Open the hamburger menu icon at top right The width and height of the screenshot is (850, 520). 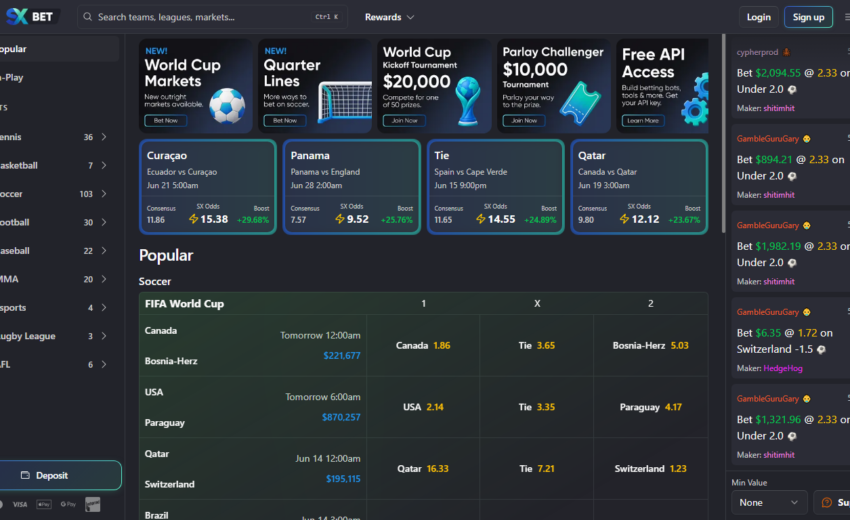(847, 17)
